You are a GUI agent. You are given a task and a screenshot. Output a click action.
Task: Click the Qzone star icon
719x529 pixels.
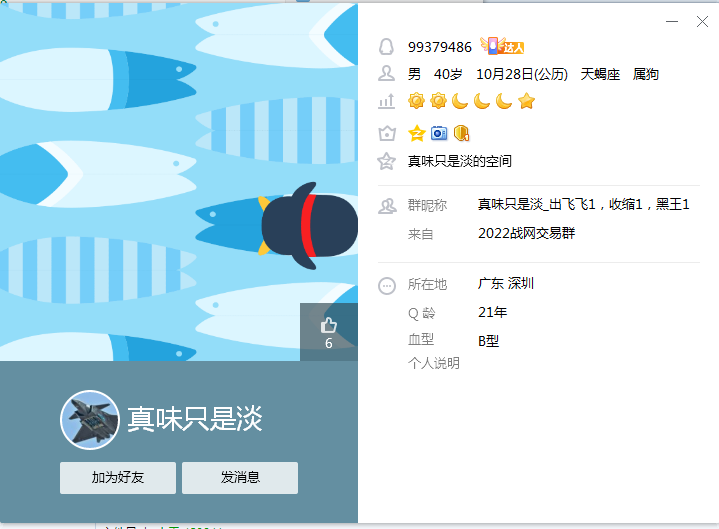point(386,161)
